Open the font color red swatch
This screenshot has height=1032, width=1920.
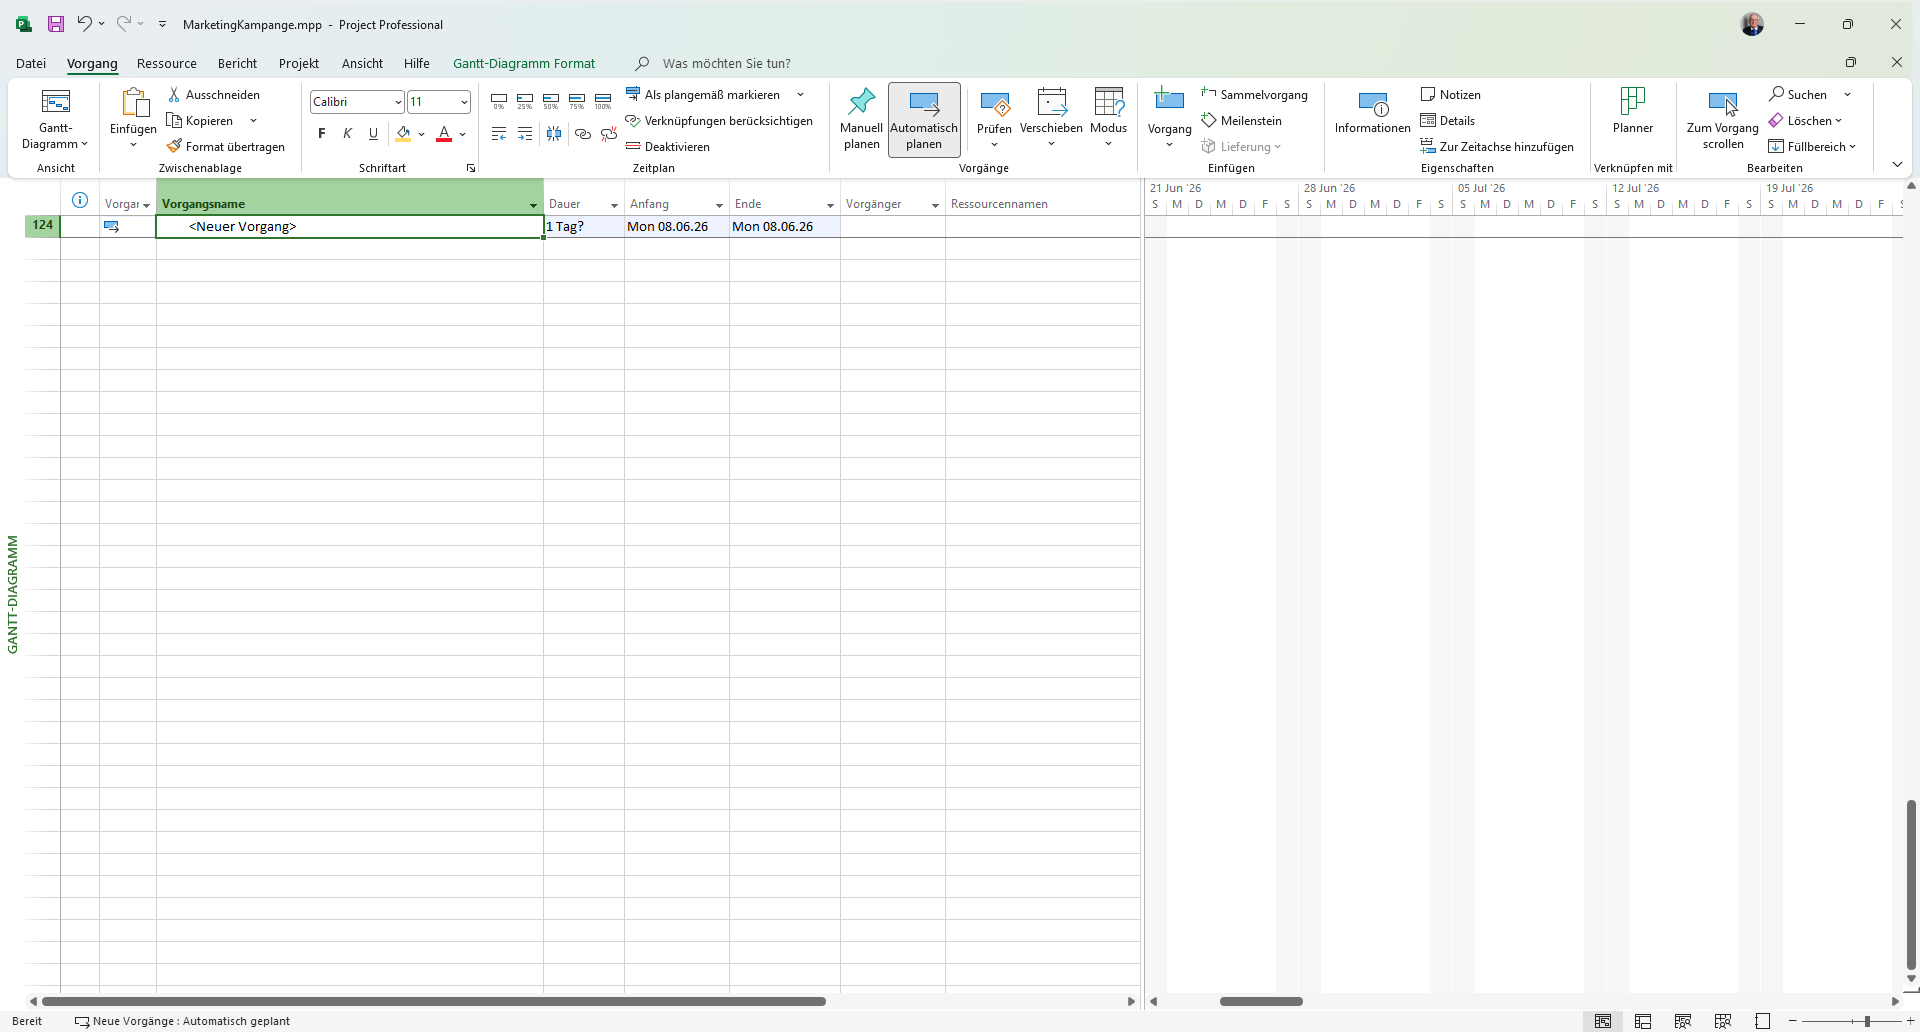444,133
